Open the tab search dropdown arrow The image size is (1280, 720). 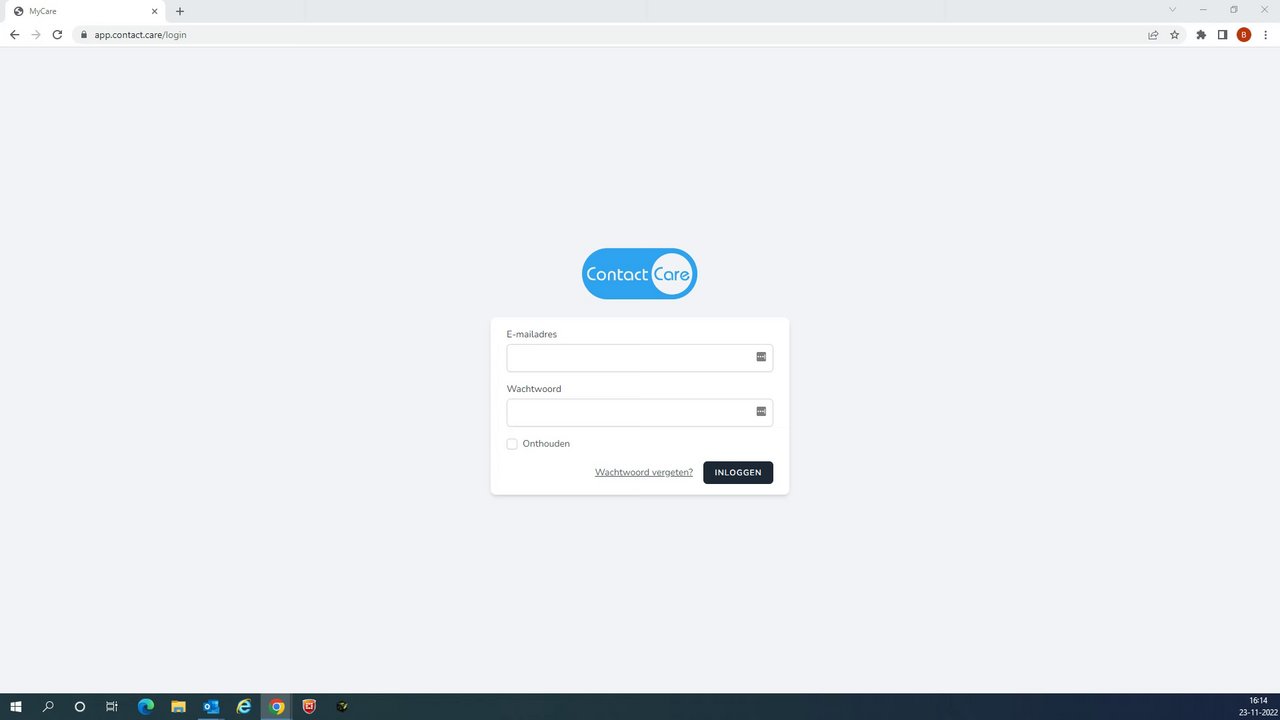click(1172, 9)
